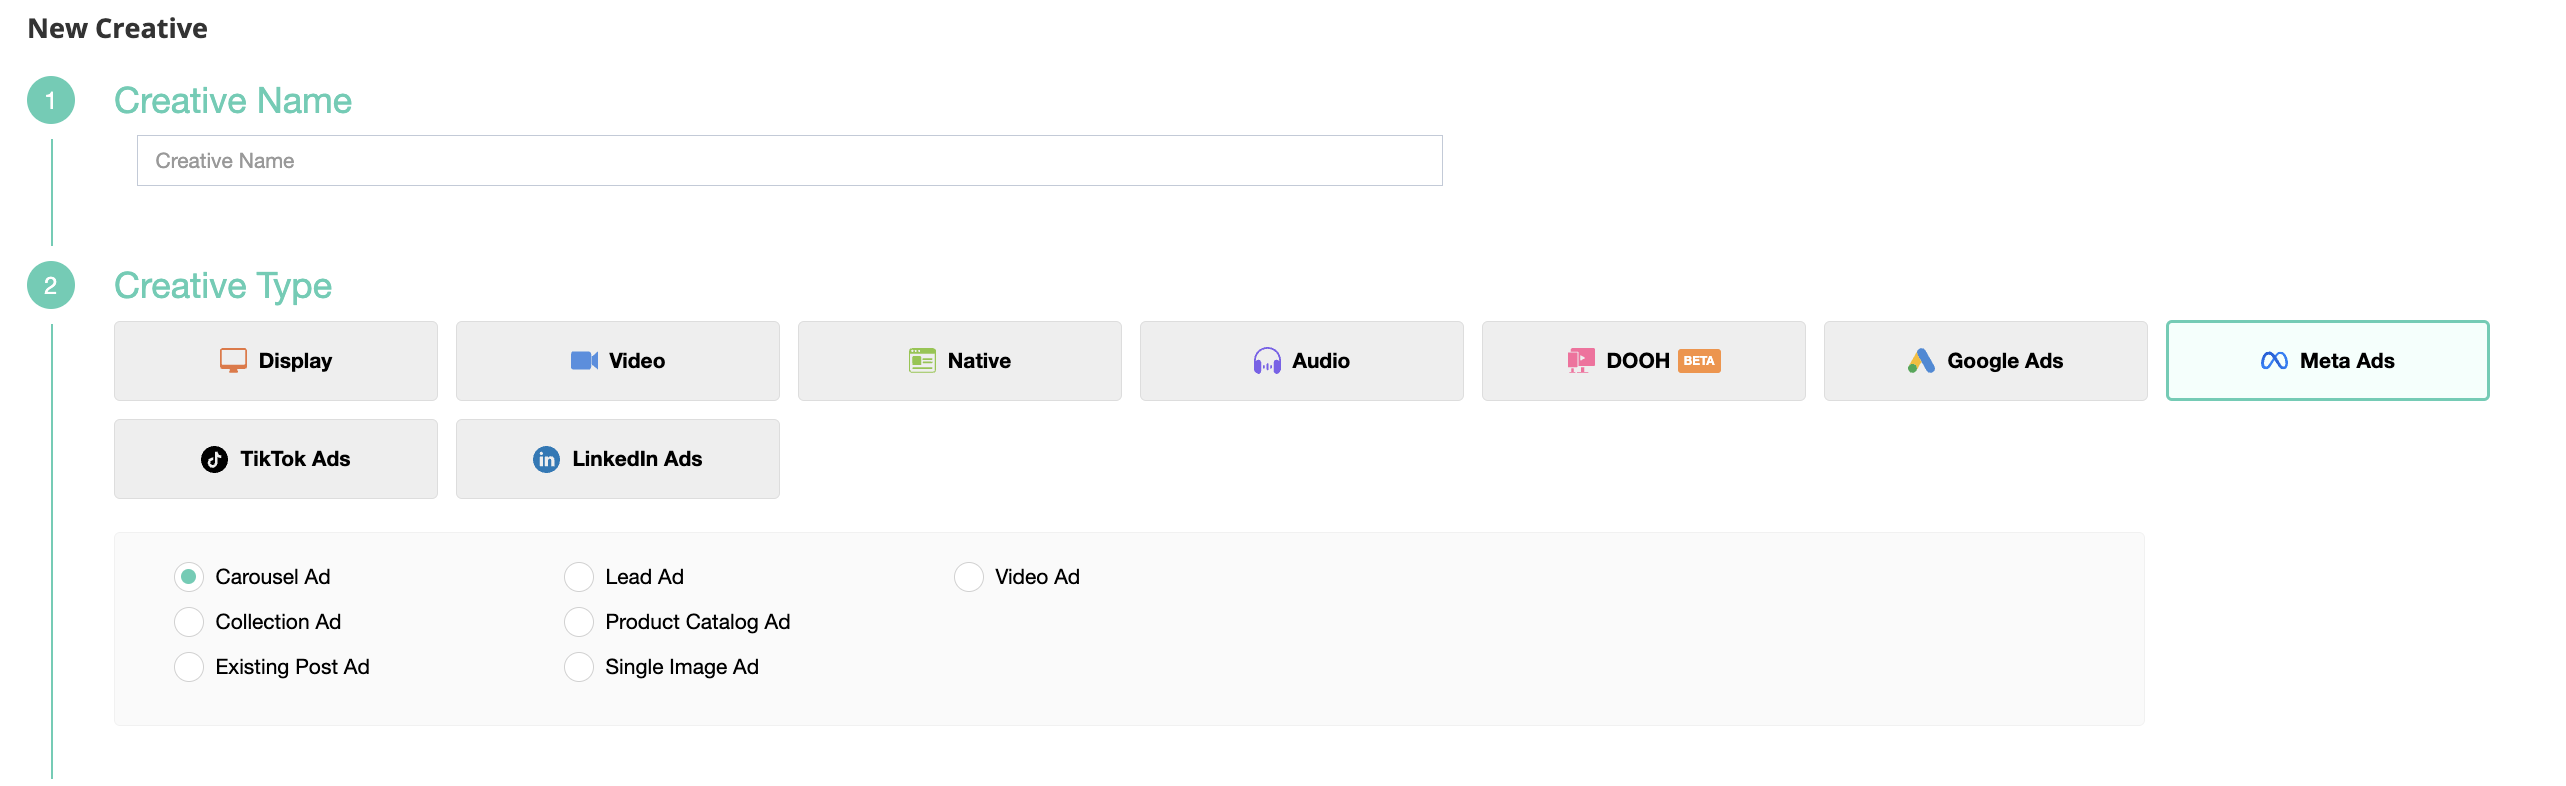Viewport: 2566px width, 786px height.
Task: Select the Carousel Ad radio button
Action: [x=189, y=577]
